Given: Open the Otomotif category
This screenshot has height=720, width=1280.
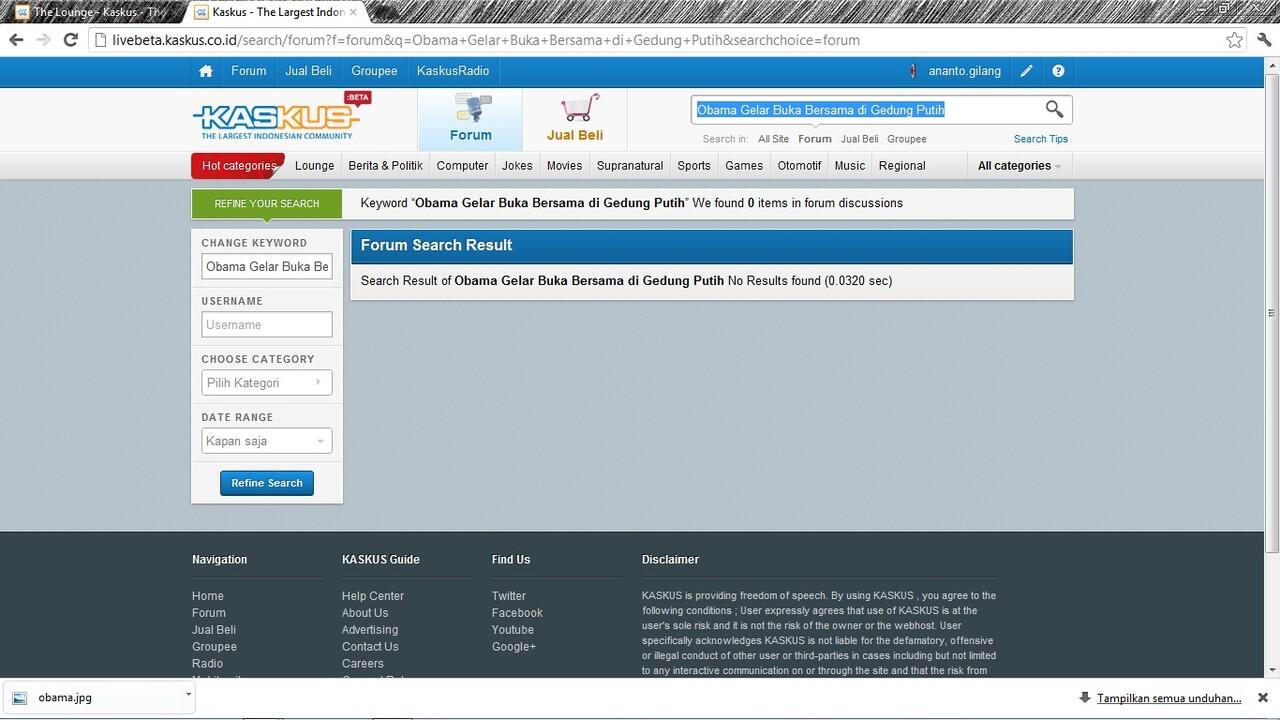Looking at the screenshot, I should pos(800,166).
